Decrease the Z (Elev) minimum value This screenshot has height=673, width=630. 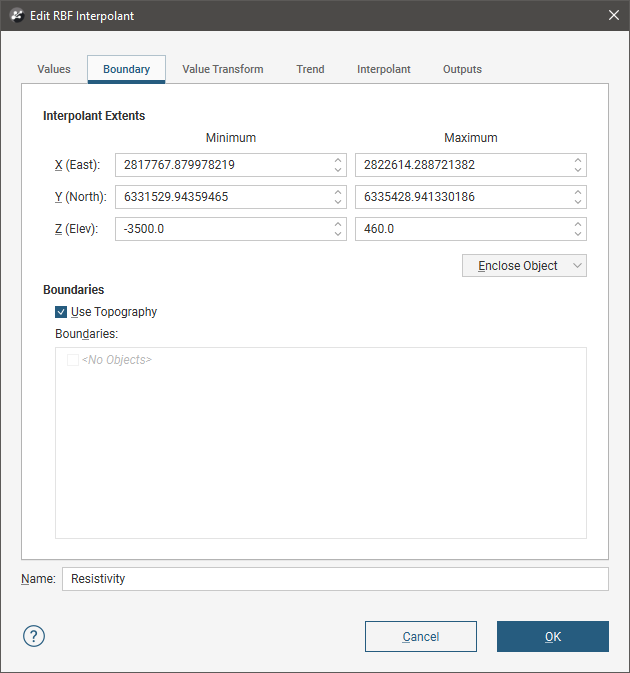[x=338, y=234]
